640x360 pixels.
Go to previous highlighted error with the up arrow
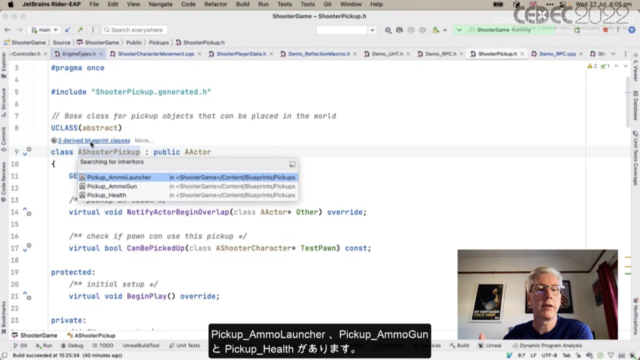[616, 66]
